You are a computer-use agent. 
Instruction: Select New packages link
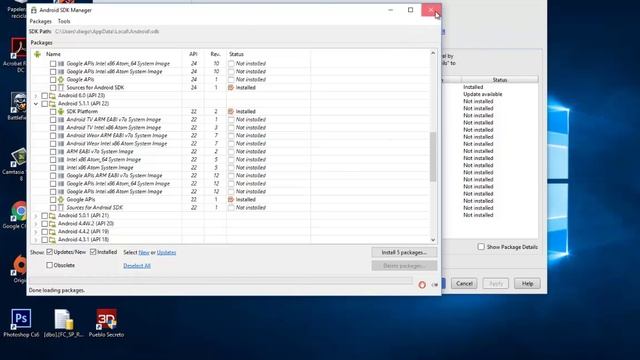(x=144, y=253)
